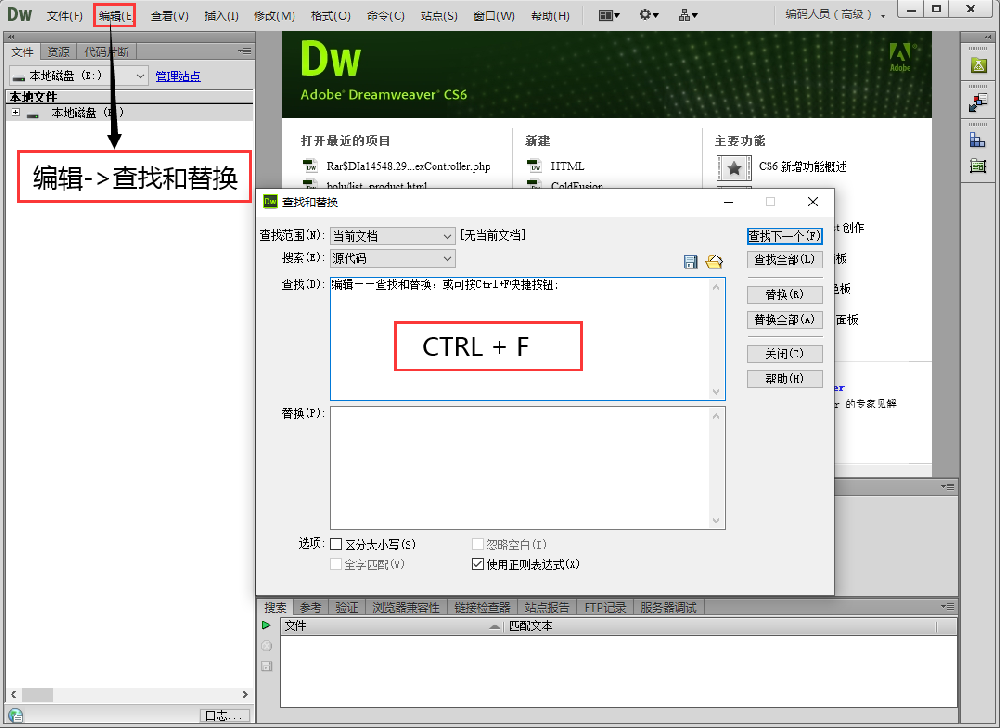Viewport: 1000px width, 728px height.
Task: Click the 管理站点 link
Action: pos(178,76)
